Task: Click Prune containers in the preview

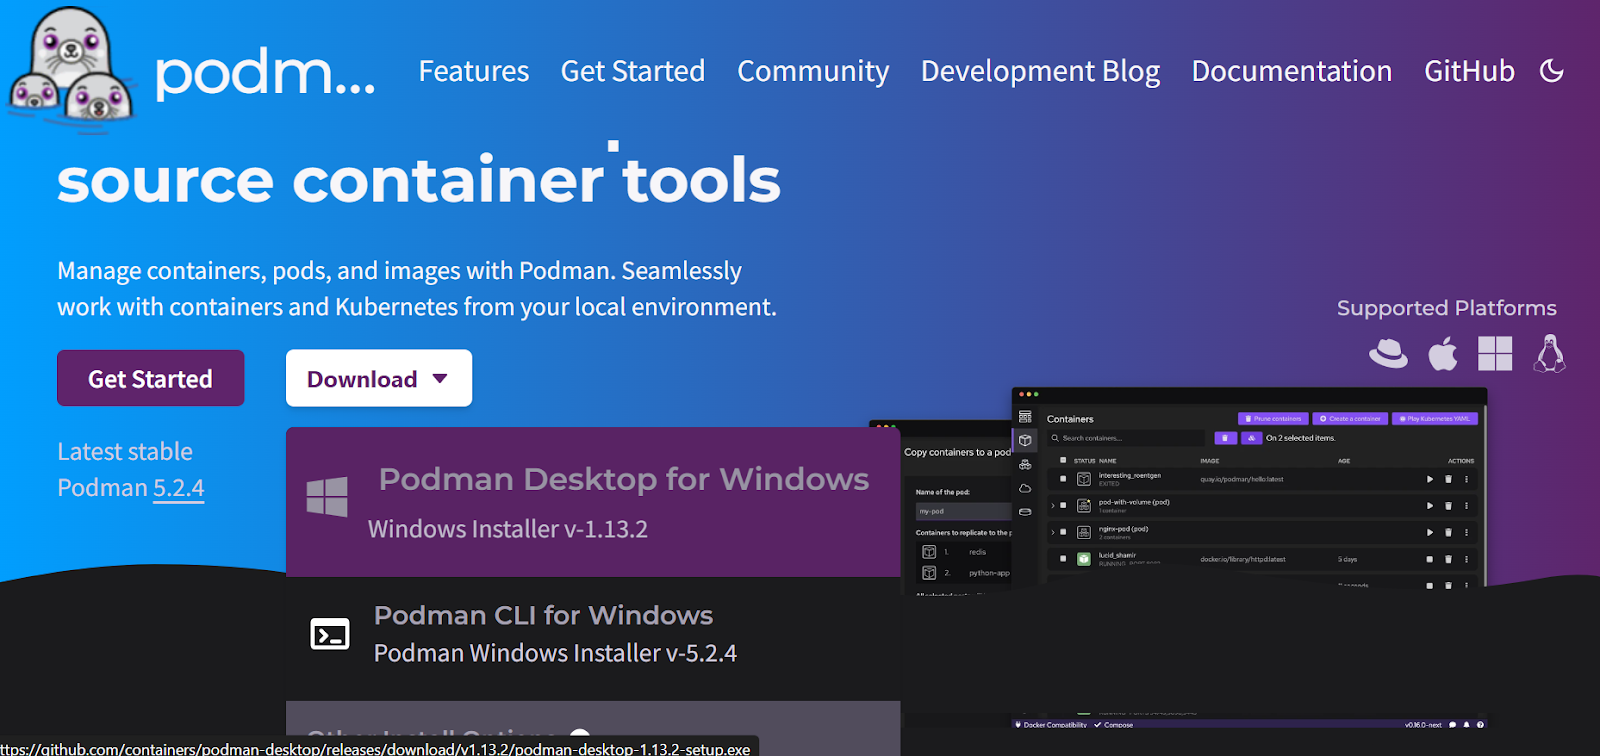Action: [x=1273, y=419]
